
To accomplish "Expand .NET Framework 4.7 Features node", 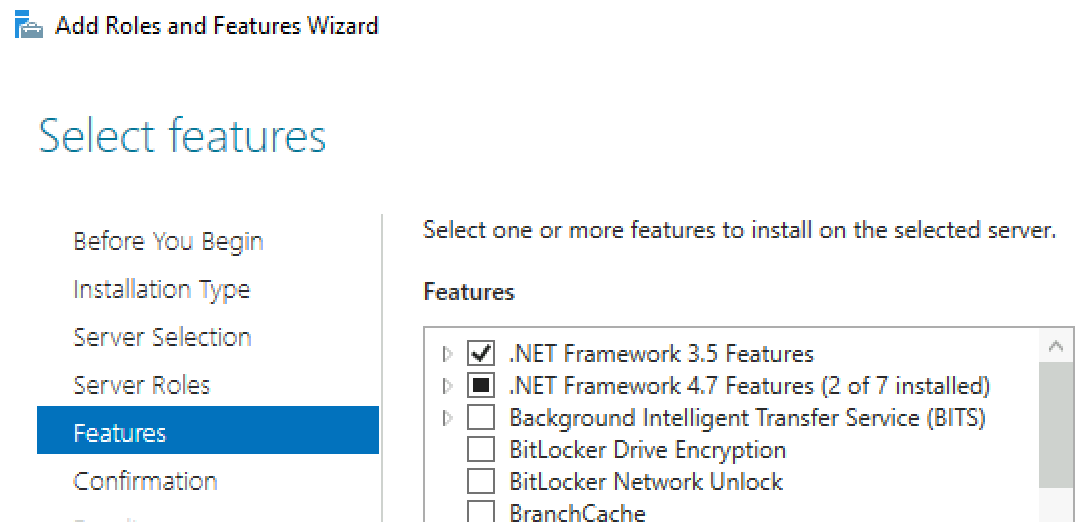I will [x=448, y=386].
